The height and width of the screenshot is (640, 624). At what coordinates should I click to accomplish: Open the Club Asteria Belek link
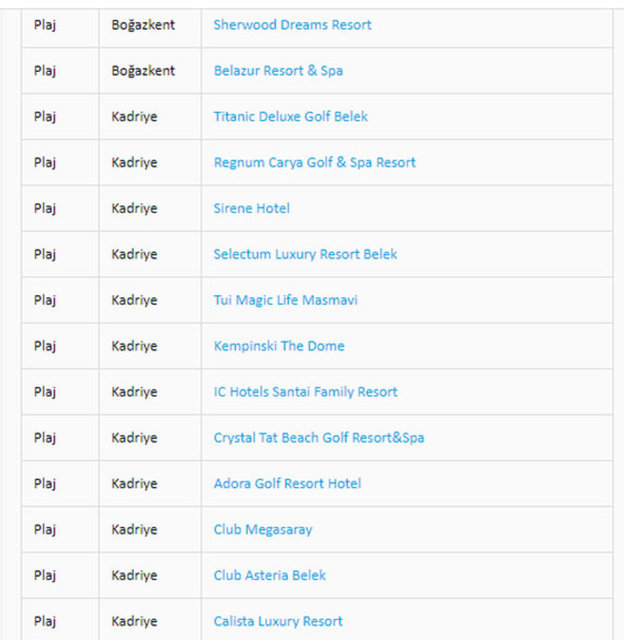tap(269, 577)
